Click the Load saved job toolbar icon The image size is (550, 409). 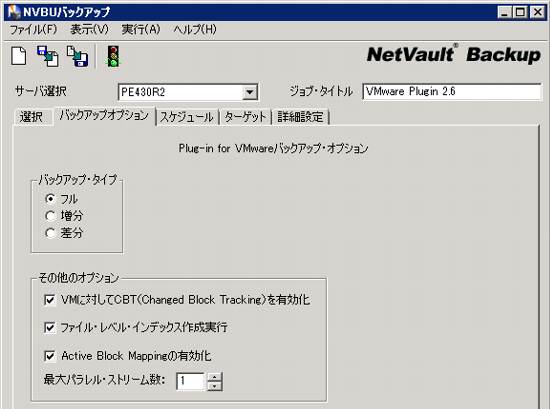pyautogui.click(x=48, y=56)
